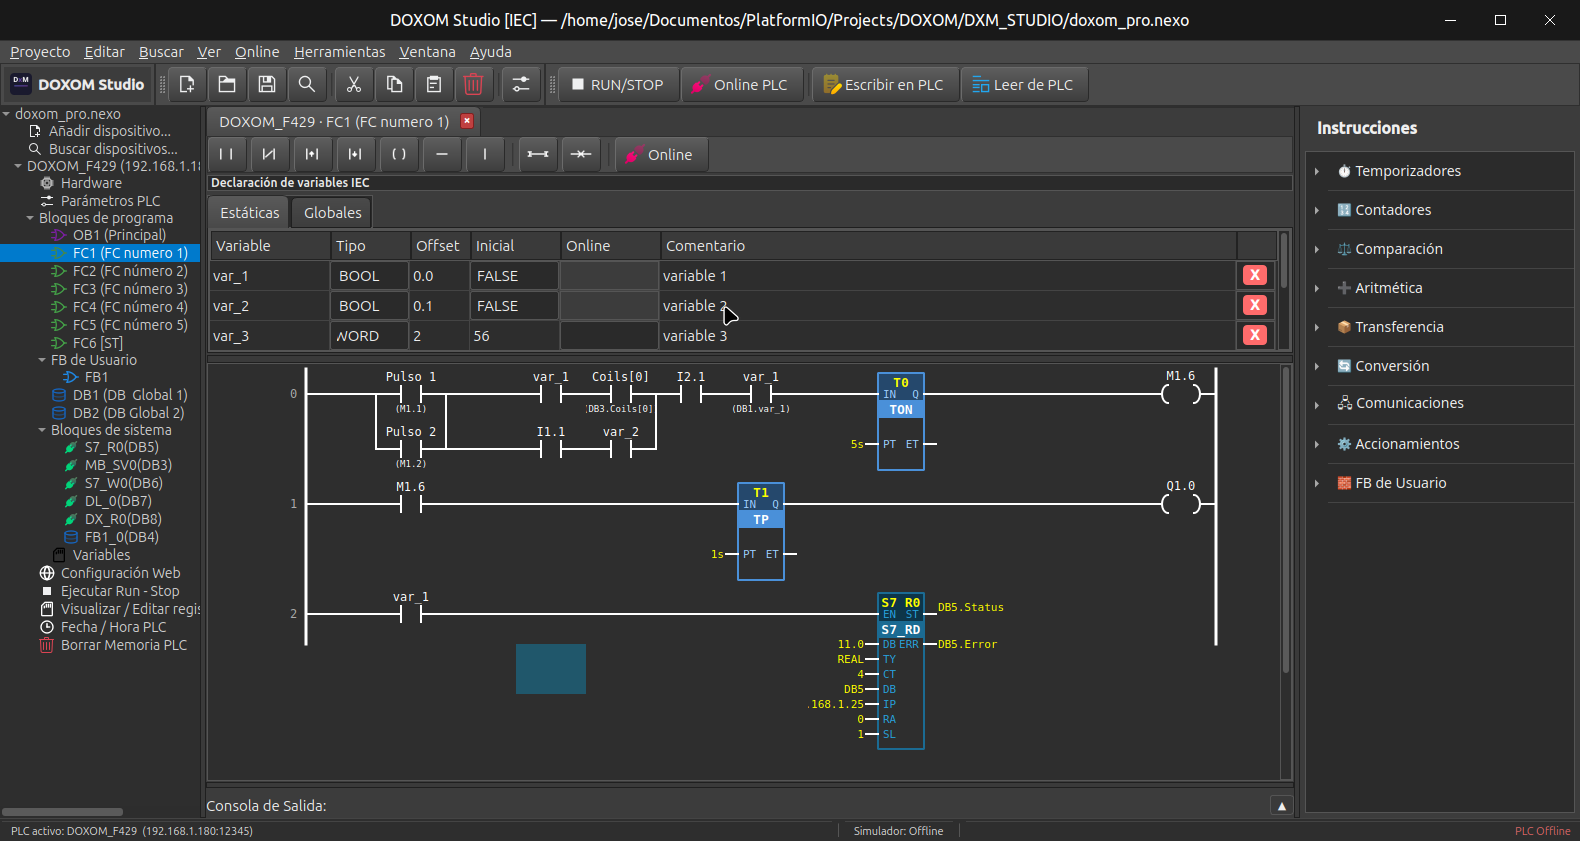
Task: Select the T0 TON timer block
Action: (901, 421)
